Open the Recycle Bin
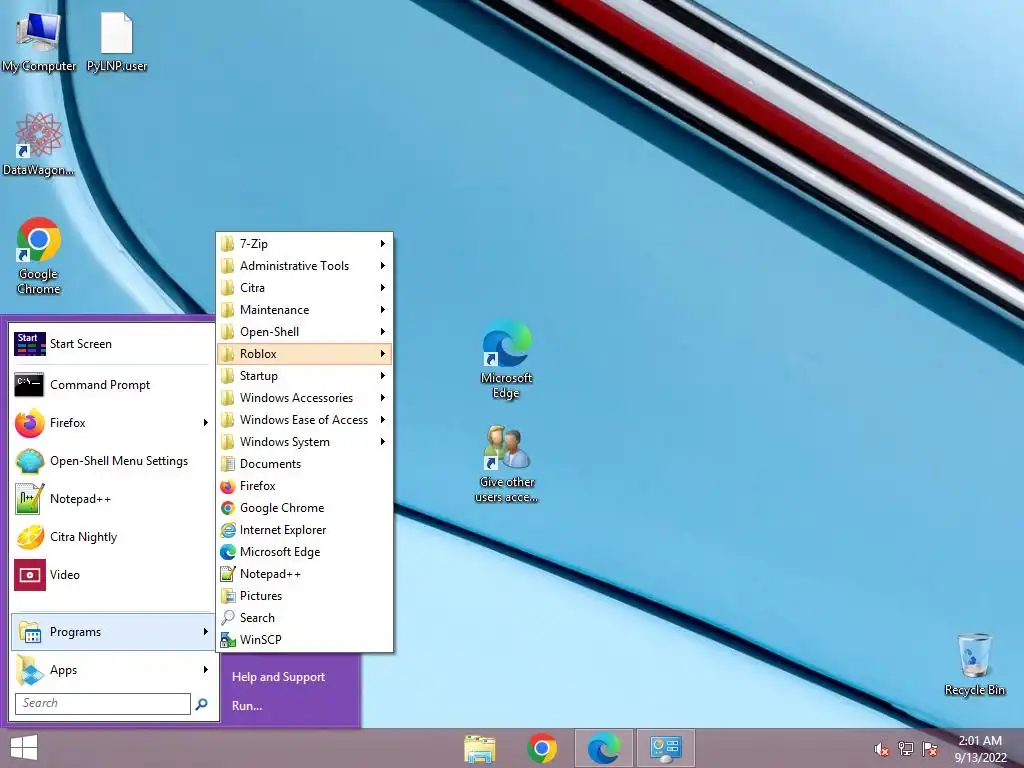 tap(974, 664)
